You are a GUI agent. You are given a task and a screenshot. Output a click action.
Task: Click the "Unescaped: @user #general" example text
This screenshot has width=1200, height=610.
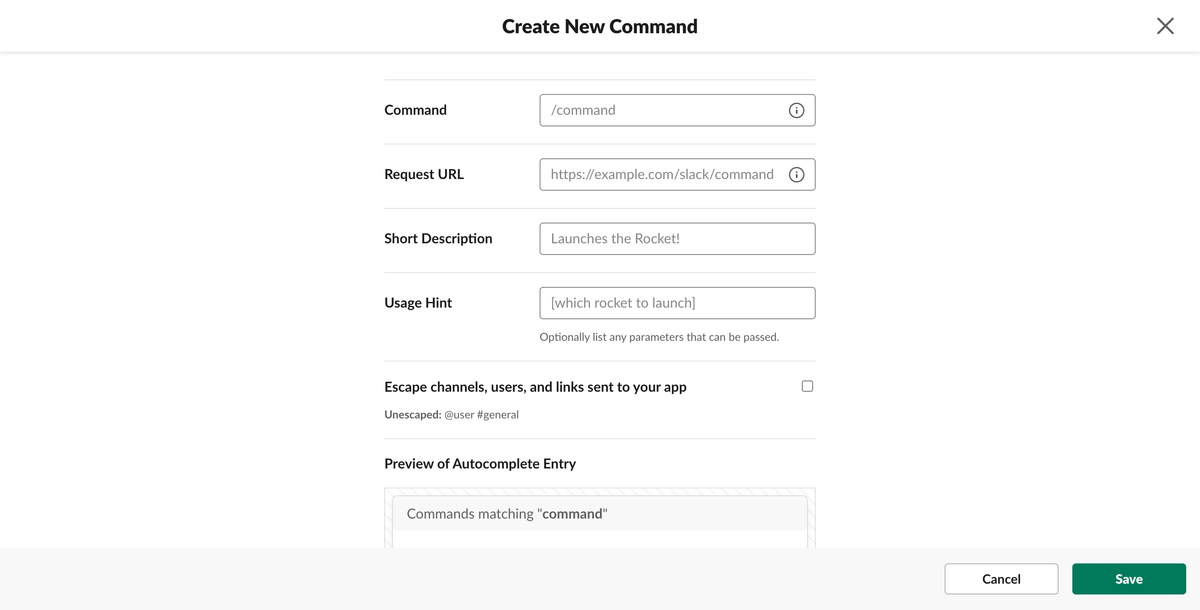point(451,414)
